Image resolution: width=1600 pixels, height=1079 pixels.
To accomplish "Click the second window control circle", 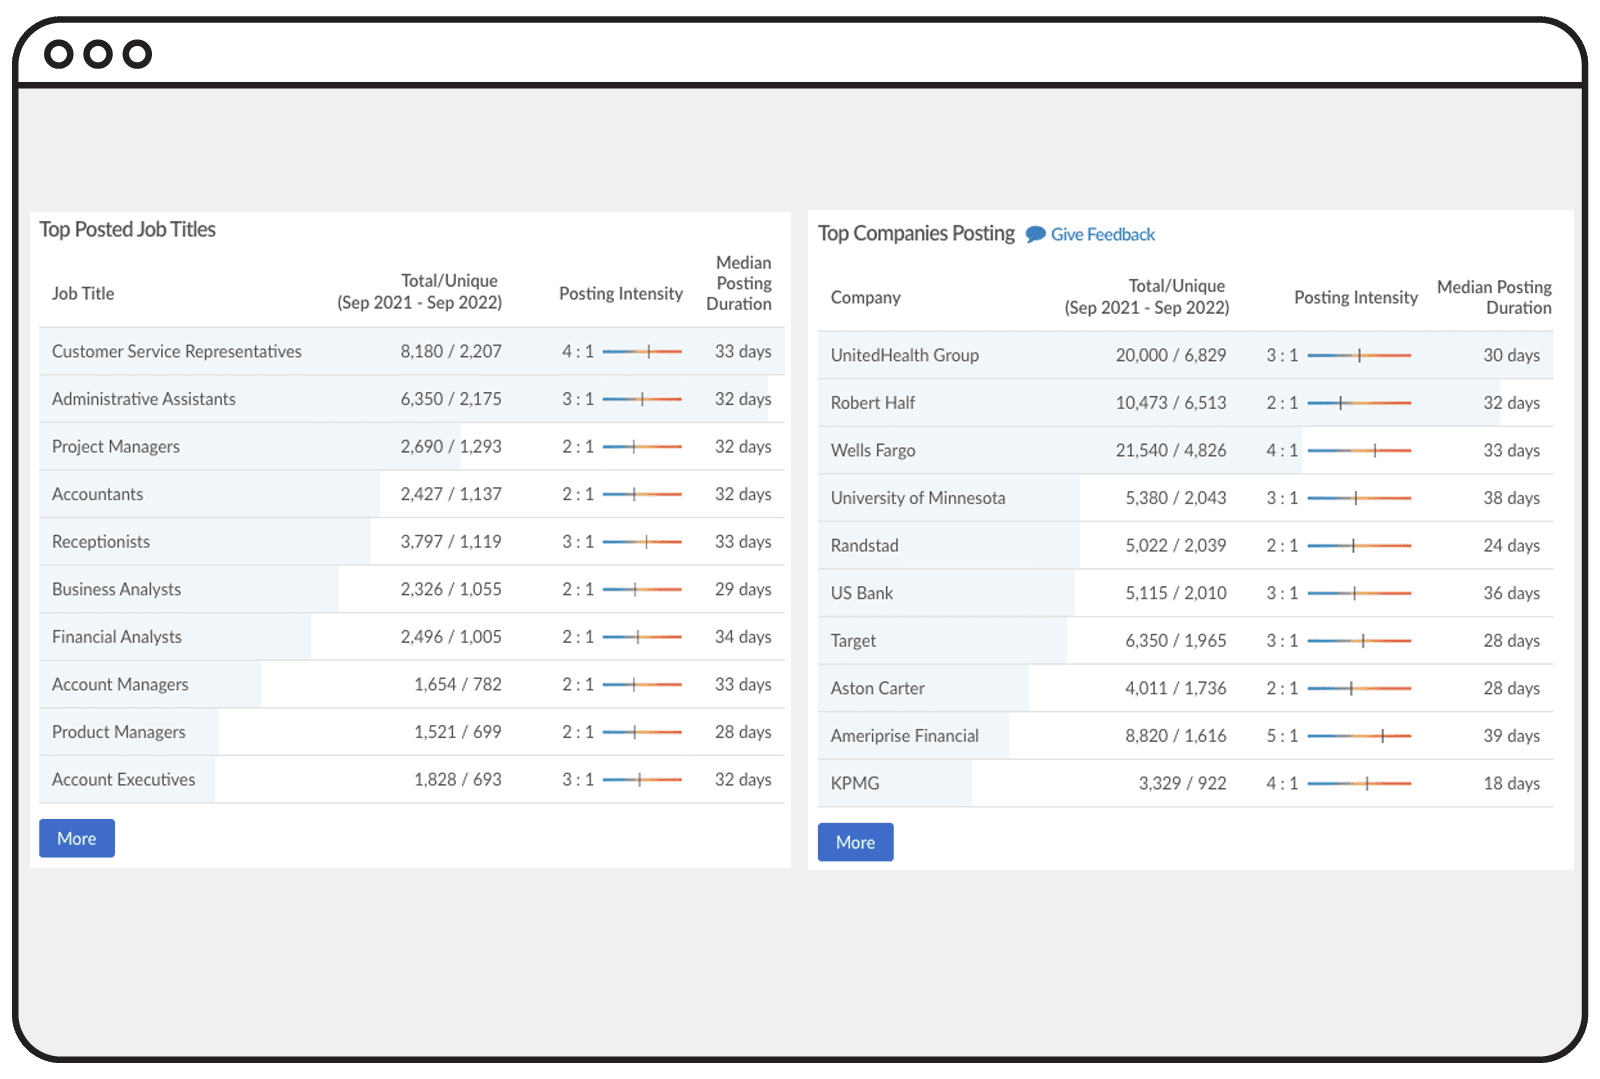I will pyautogui.click(x=98, y=53).
